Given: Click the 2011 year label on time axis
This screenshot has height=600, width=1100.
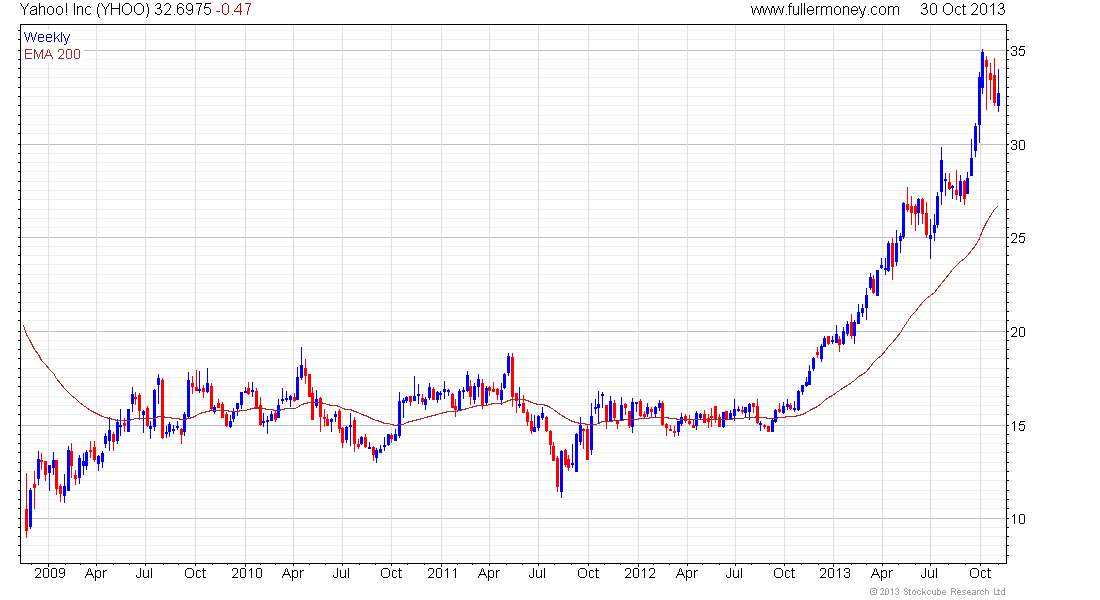Looking at the screenshot, I should [x=443, y=573].
